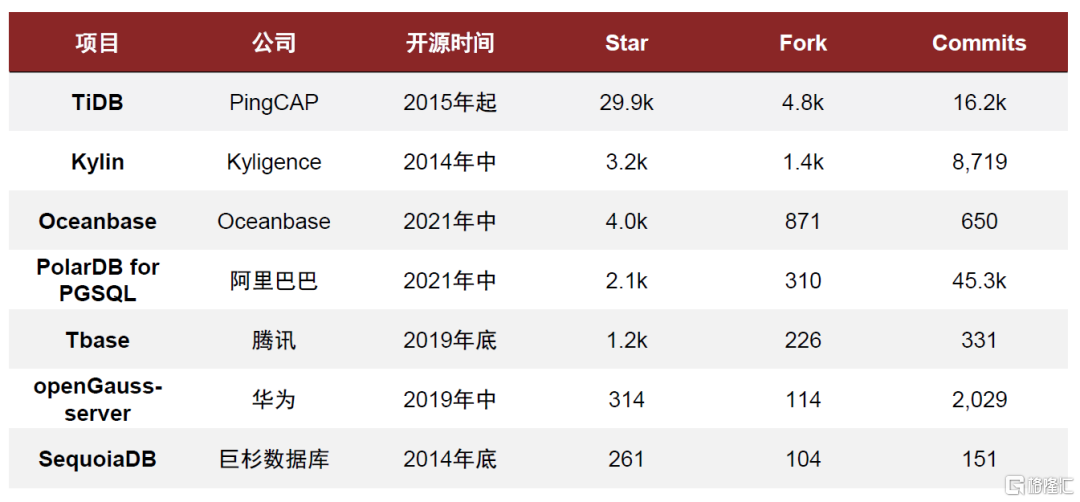Screen dimensions: 1080x502
Task: Click the Kyligence company cell
Action: click(273, 162)
